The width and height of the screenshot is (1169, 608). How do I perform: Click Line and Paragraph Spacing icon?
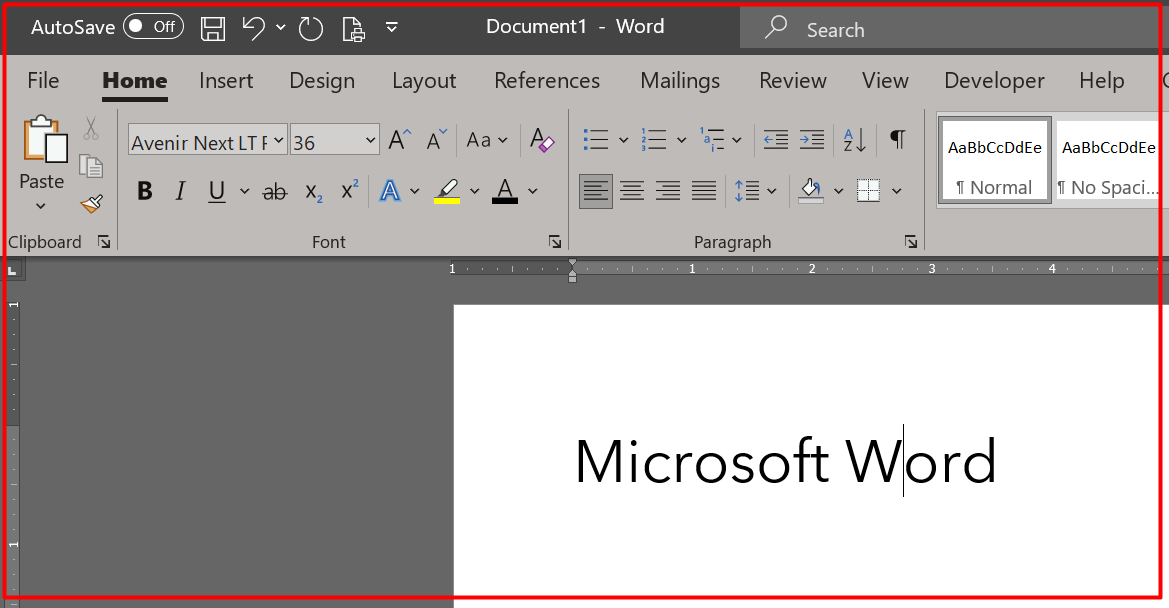pos(747,191)
